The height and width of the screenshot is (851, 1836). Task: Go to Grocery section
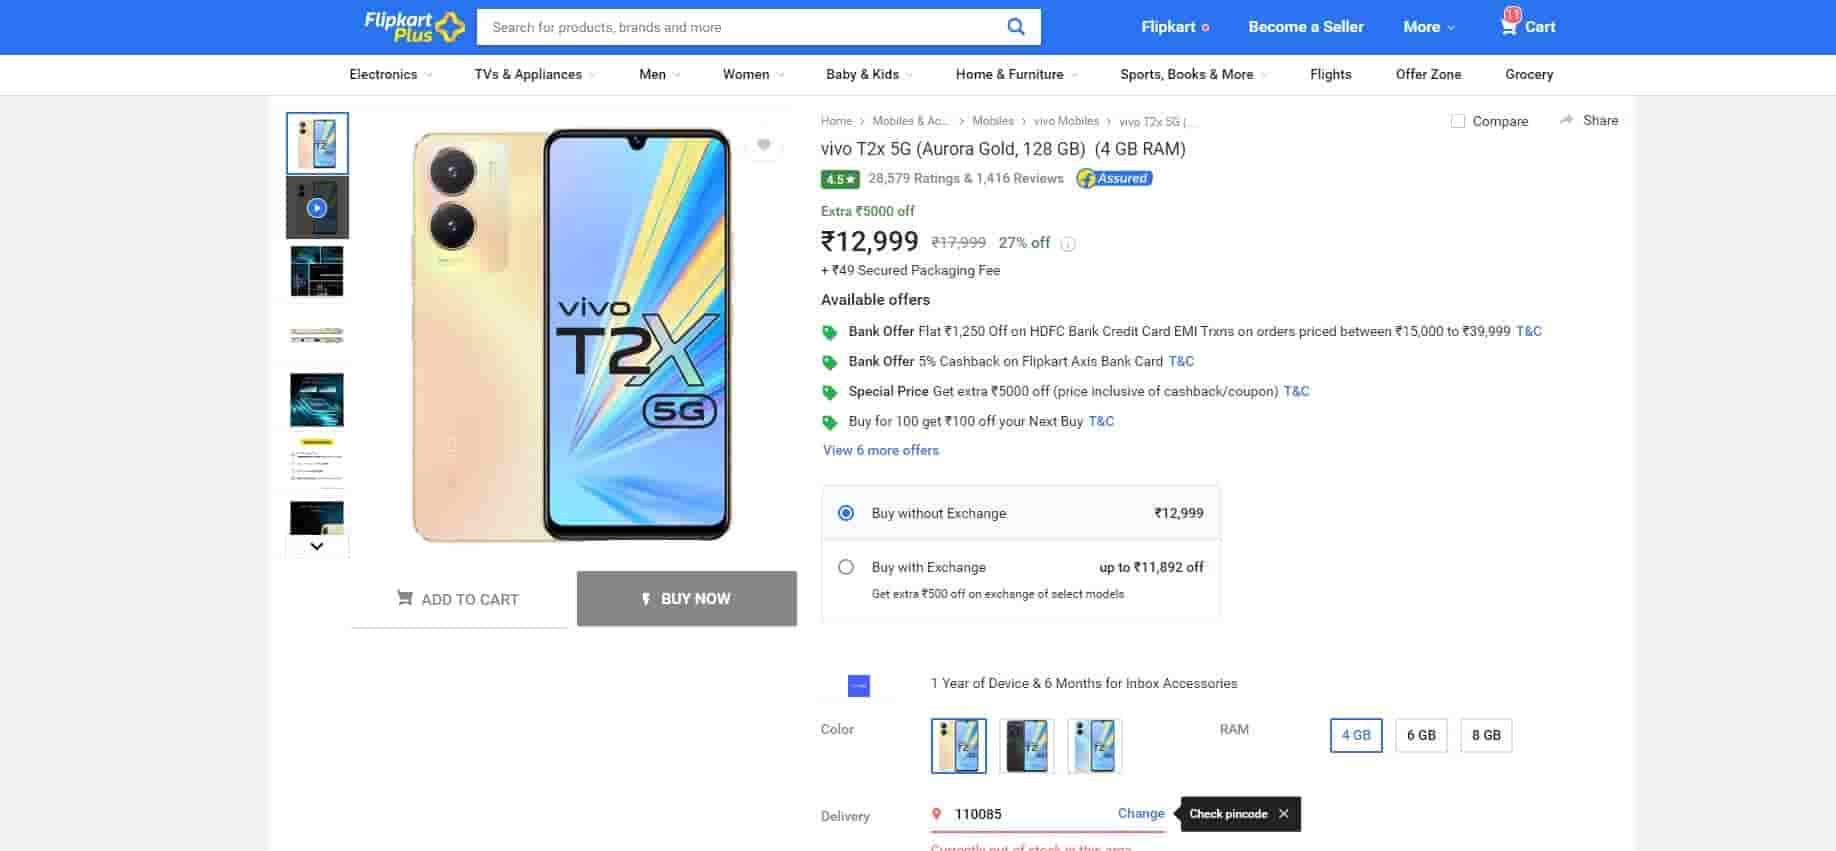coord(1529,74)
